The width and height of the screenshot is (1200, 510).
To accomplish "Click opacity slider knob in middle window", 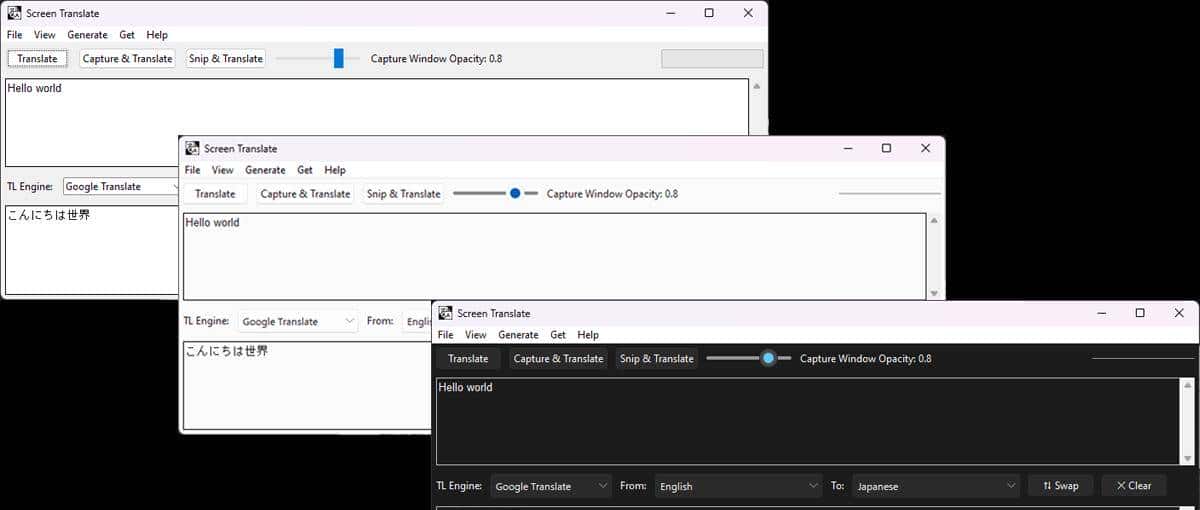I will pyautogui.click(x=515, y=193).
